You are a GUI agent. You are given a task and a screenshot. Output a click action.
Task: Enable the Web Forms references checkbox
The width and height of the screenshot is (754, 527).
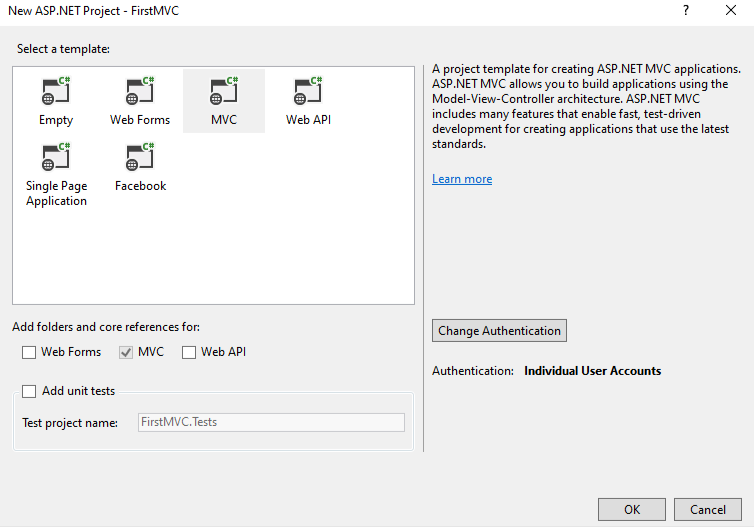tap(29, 352)
